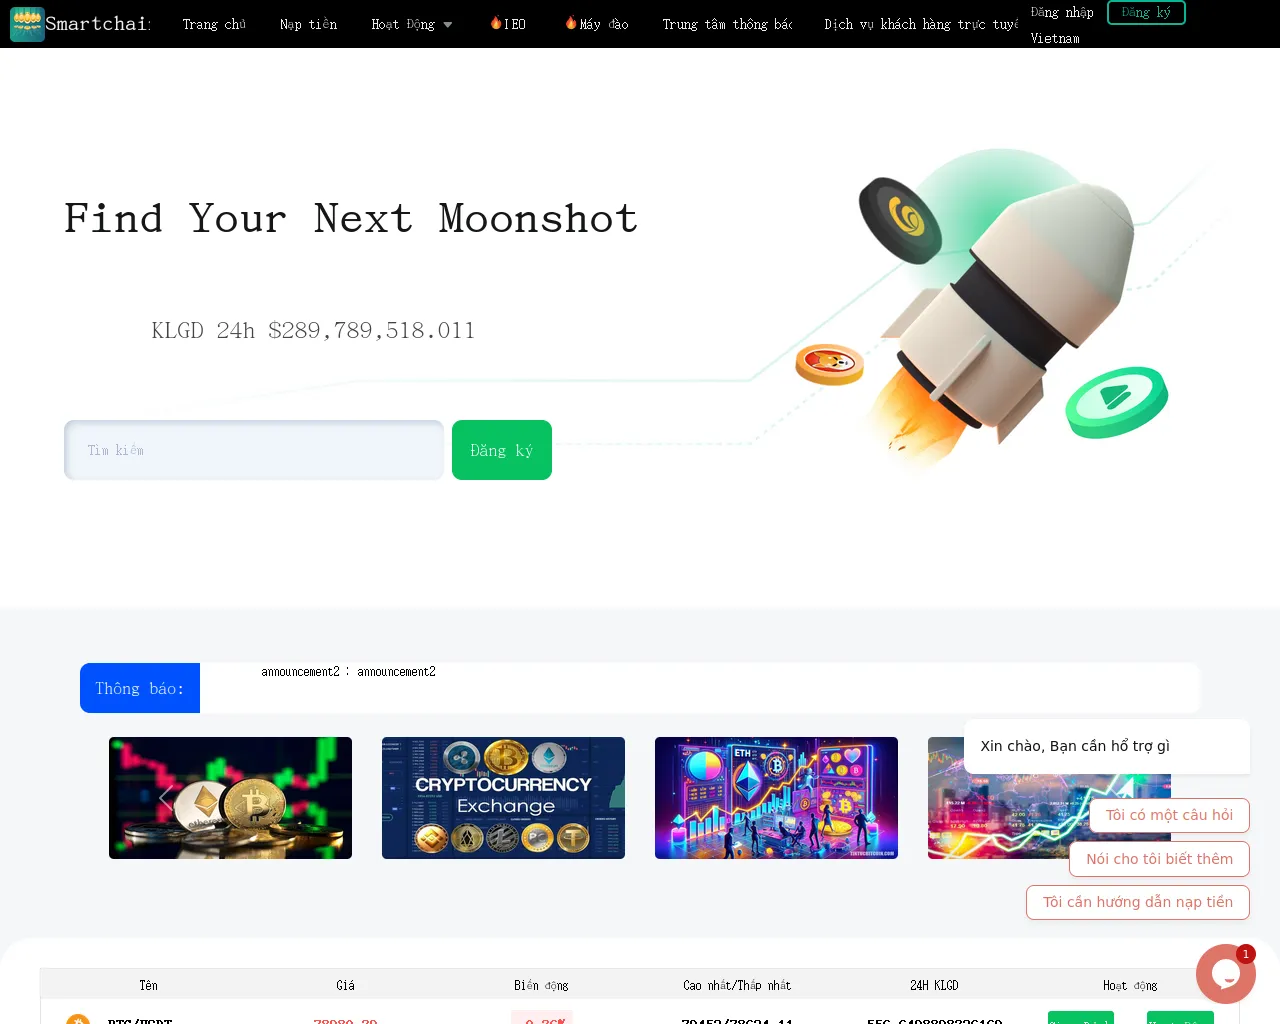Image resolution: width=1280 pixels, height=1024 pixels.
Task: Click the flame icon beside IEO
Action: 496,23
